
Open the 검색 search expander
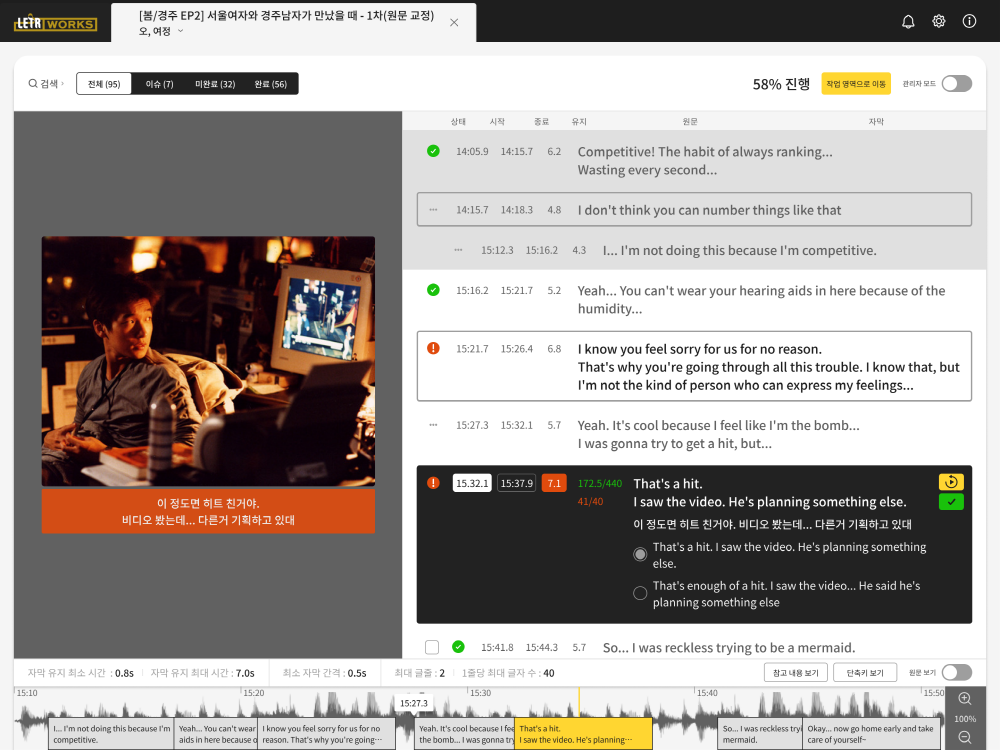[46, 84]
